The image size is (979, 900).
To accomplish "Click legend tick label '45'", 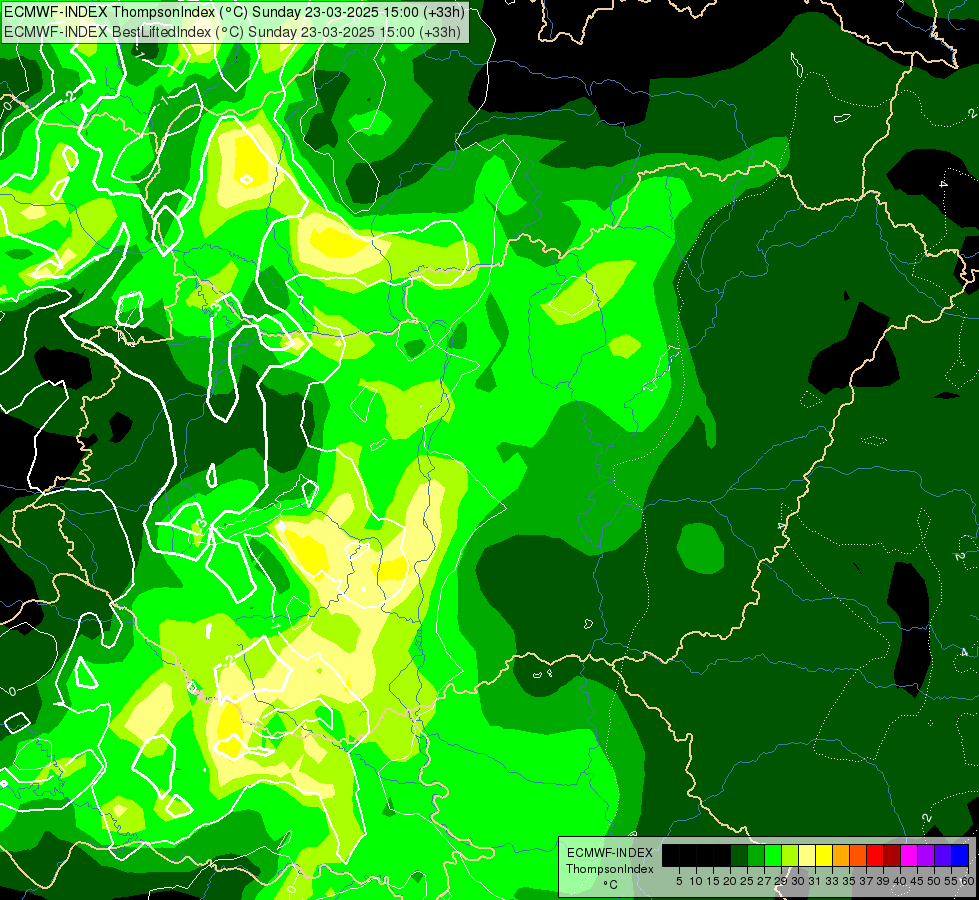I will (x=917, y=881).
